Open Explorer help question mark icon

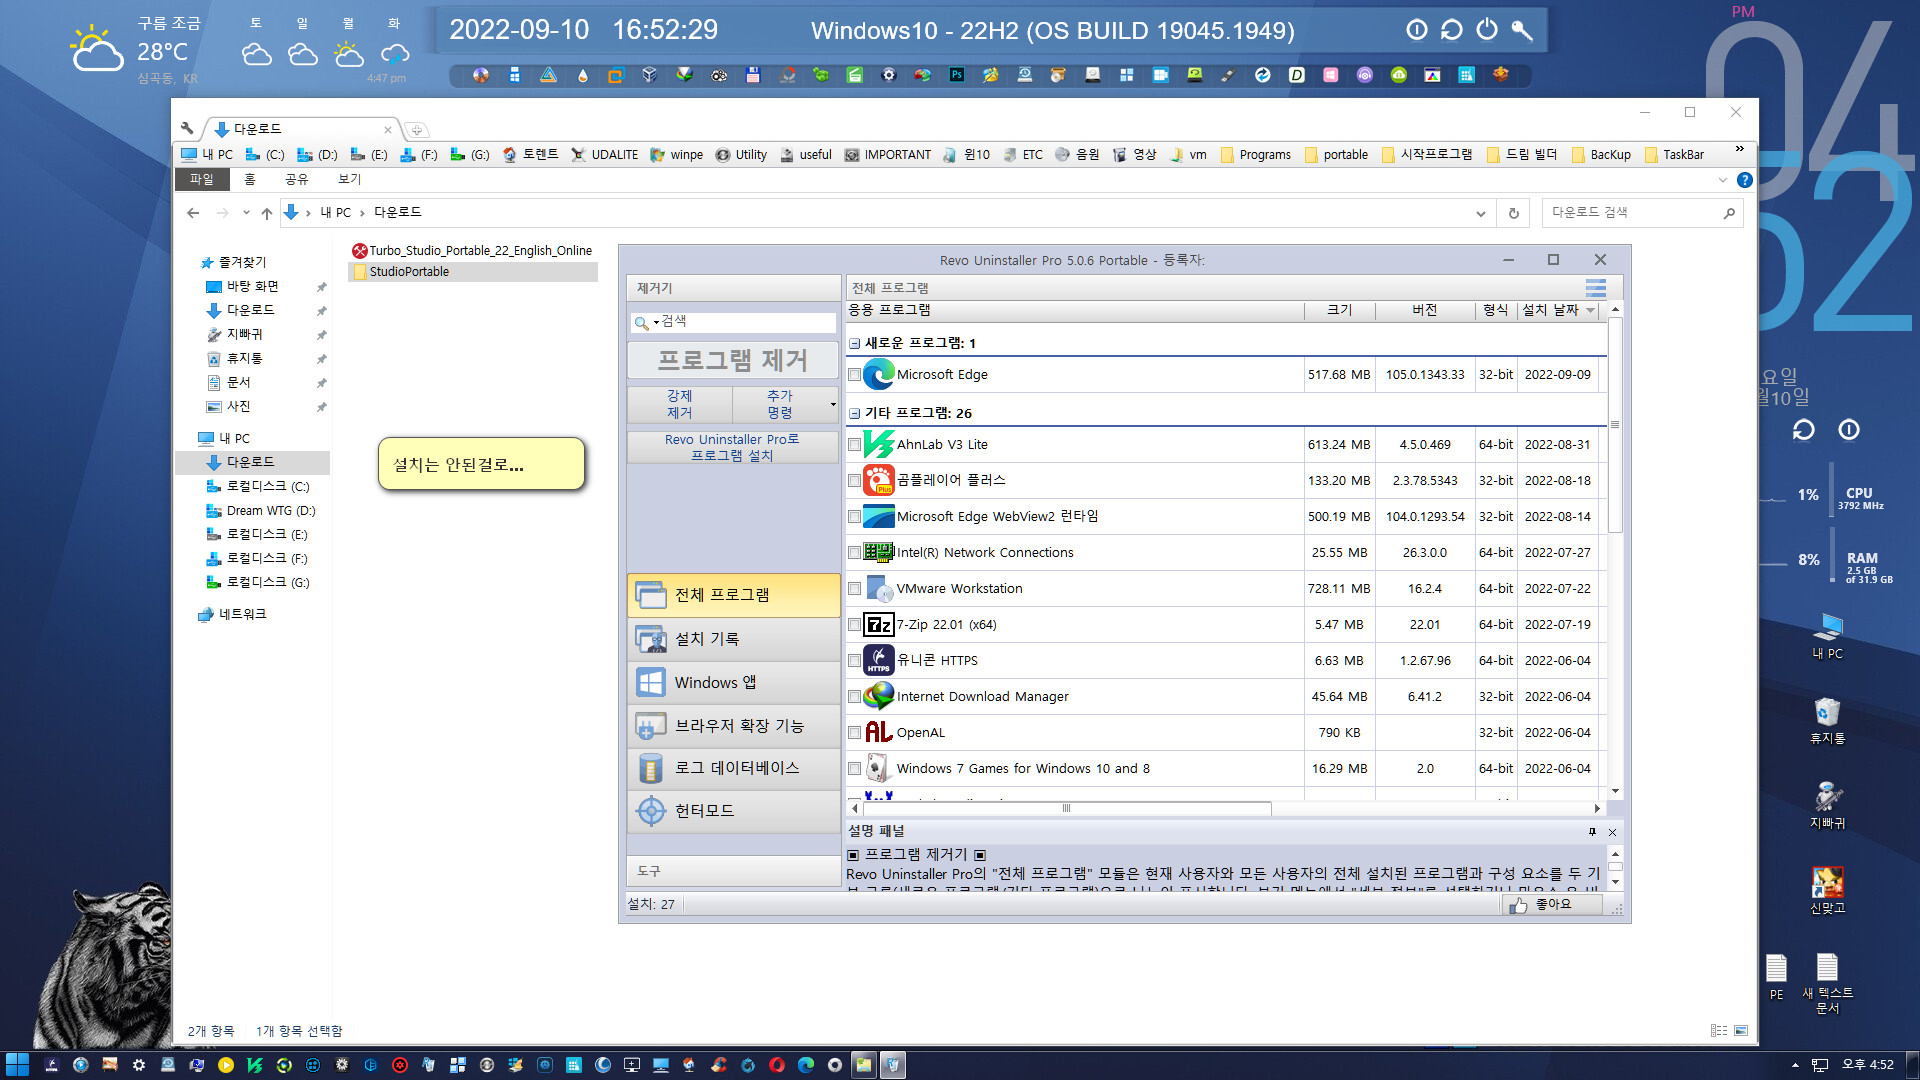(1744, 180)
